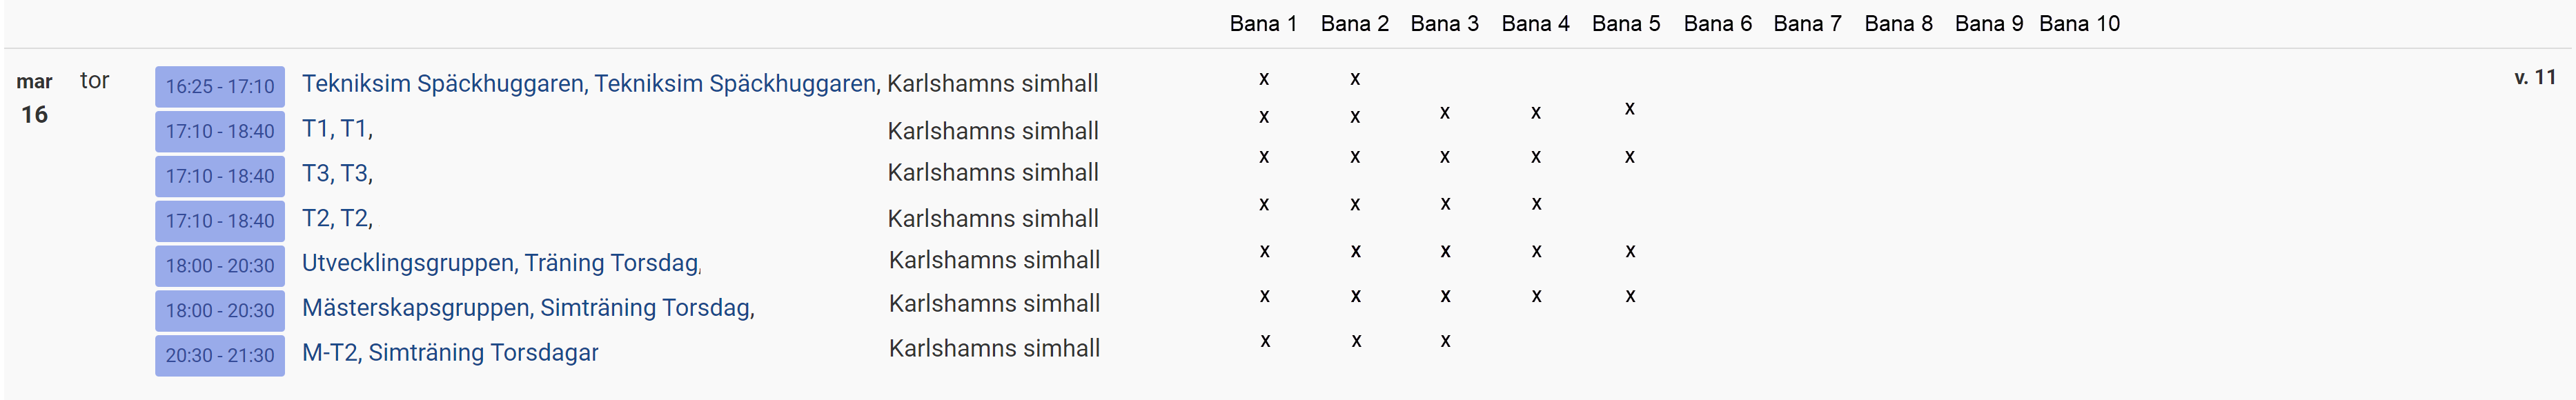The image size is (2576, 400).
Task: Click the 18:00 - 20:30 badge for Mästerskapsgruppen
Action: pyautogui.click(x=219, y=310)
